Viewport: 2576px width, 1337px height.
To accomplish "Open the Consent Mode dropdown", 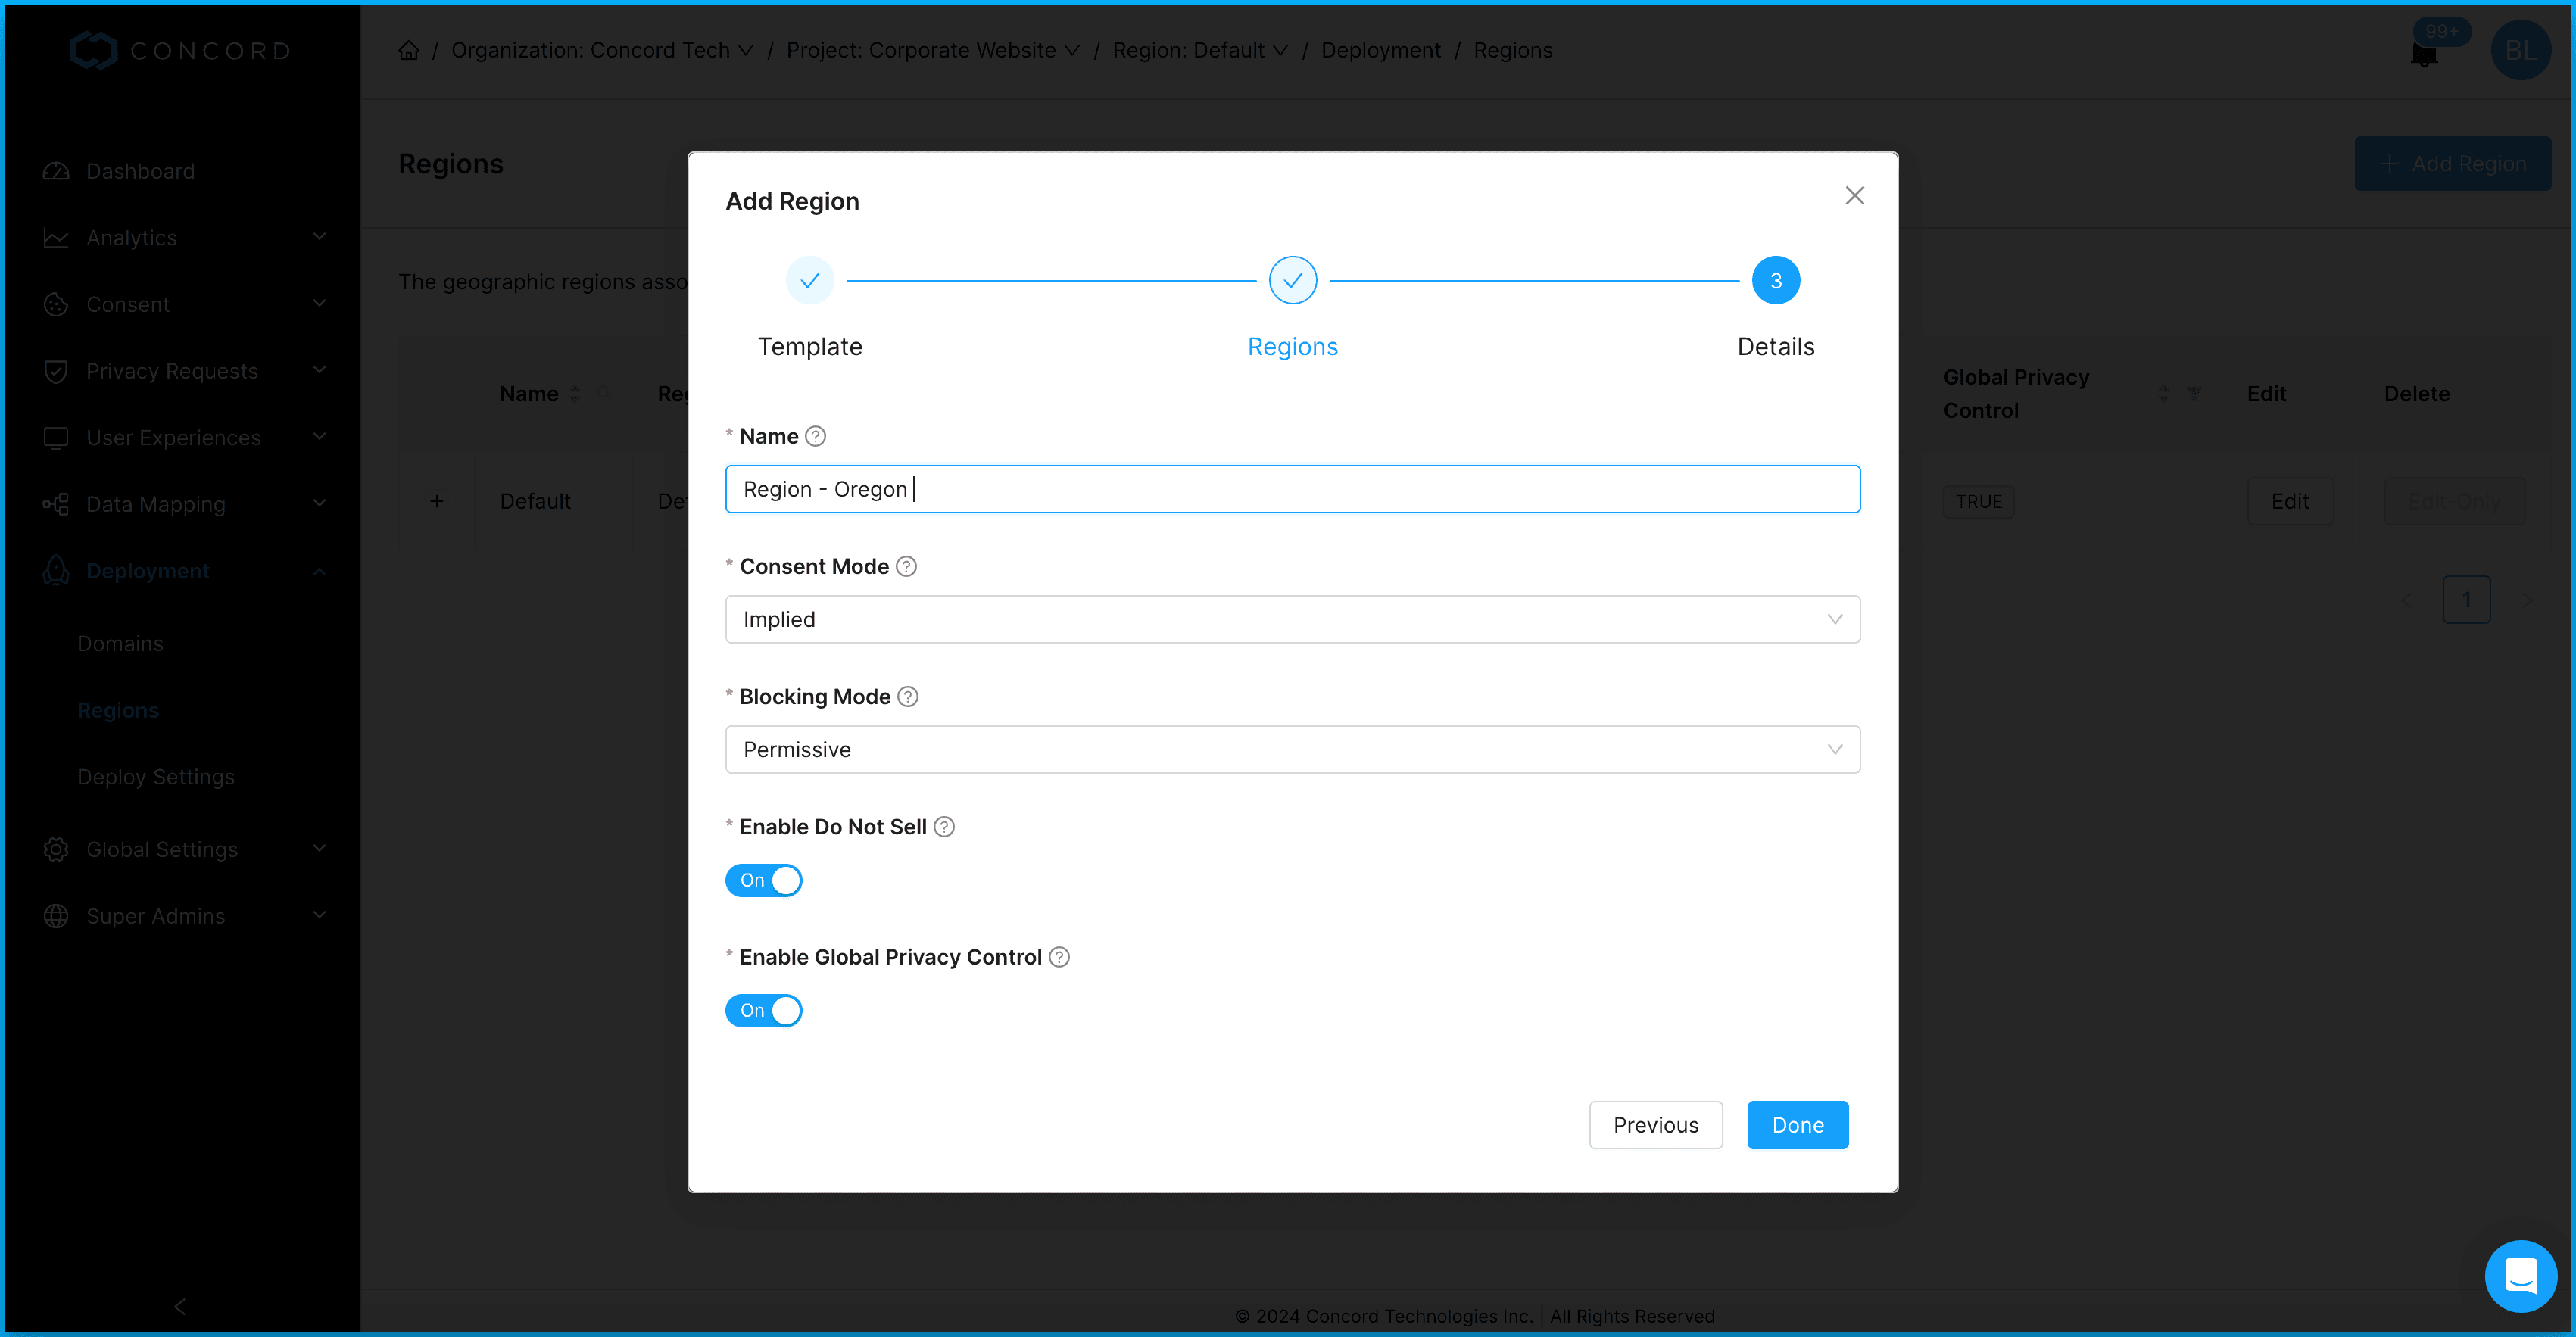I will point(1292,619).
